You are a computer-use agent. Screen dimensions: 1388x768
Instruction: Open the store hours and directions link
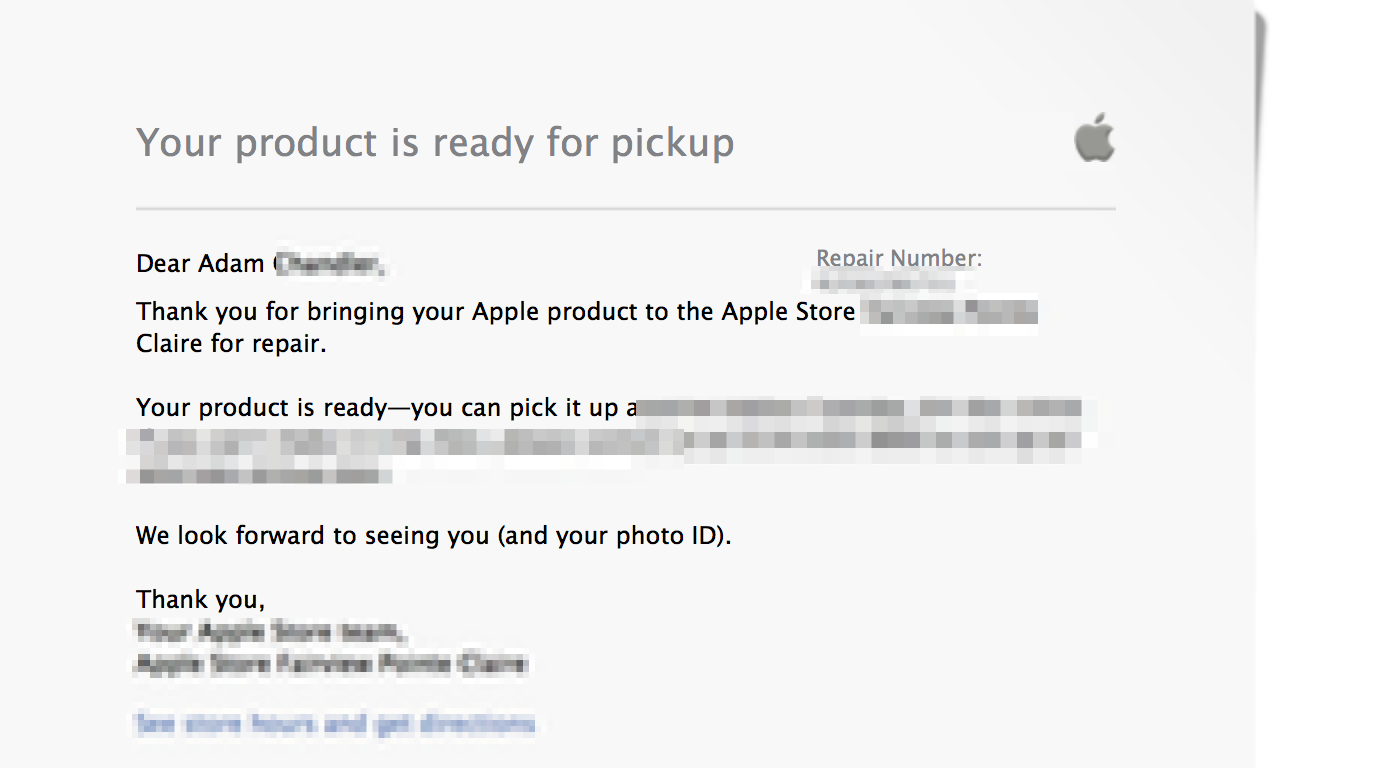pyautogui.click(x=335, y=723)
